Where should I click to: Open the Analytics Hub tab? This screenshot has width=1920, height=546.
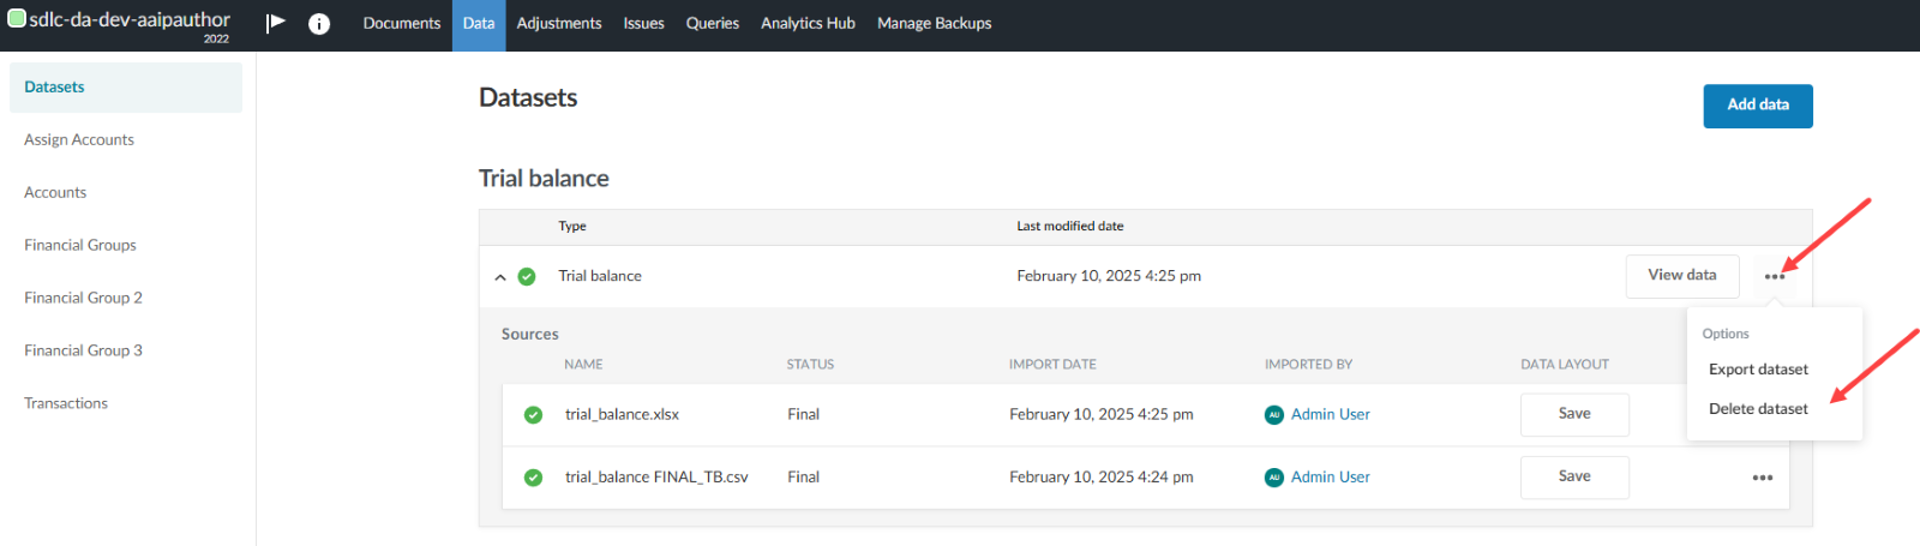807,23
